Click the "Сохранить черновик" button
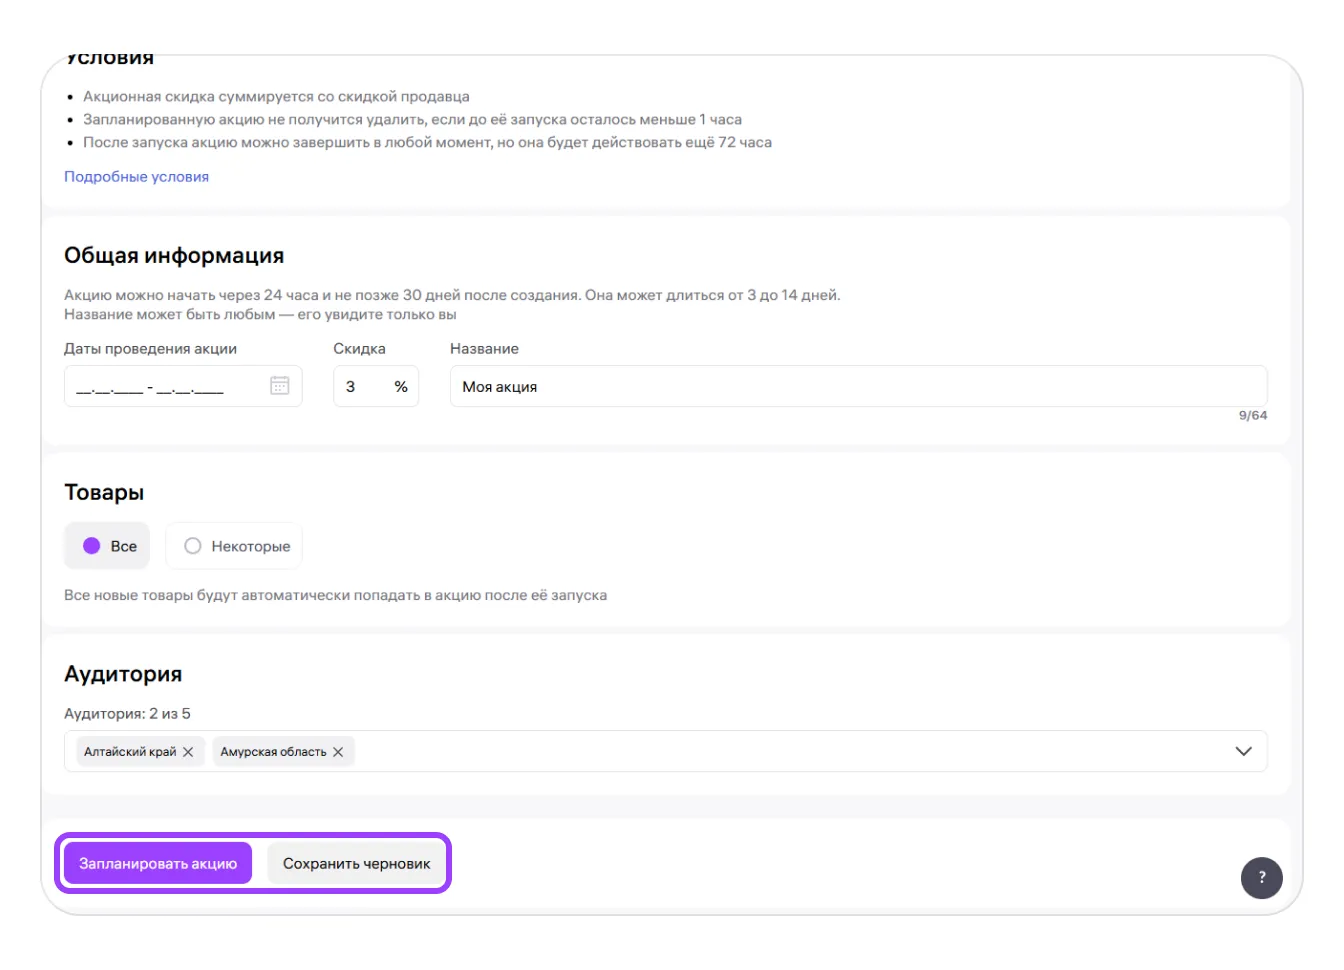This screenshot has height=970, width=1344. tap(356, 864)
